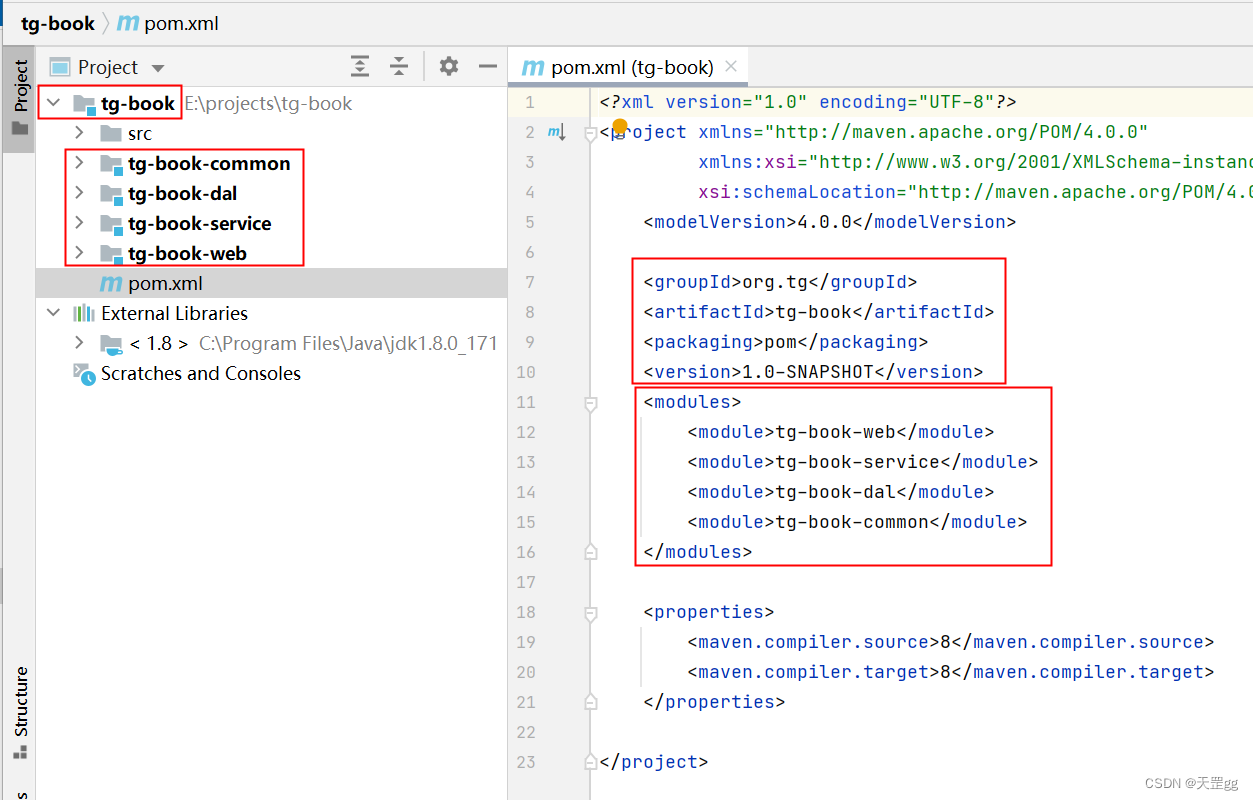
Task: Click the tg-book-common module folder icon
Action: pyautogui.click(x=111, y=164)
